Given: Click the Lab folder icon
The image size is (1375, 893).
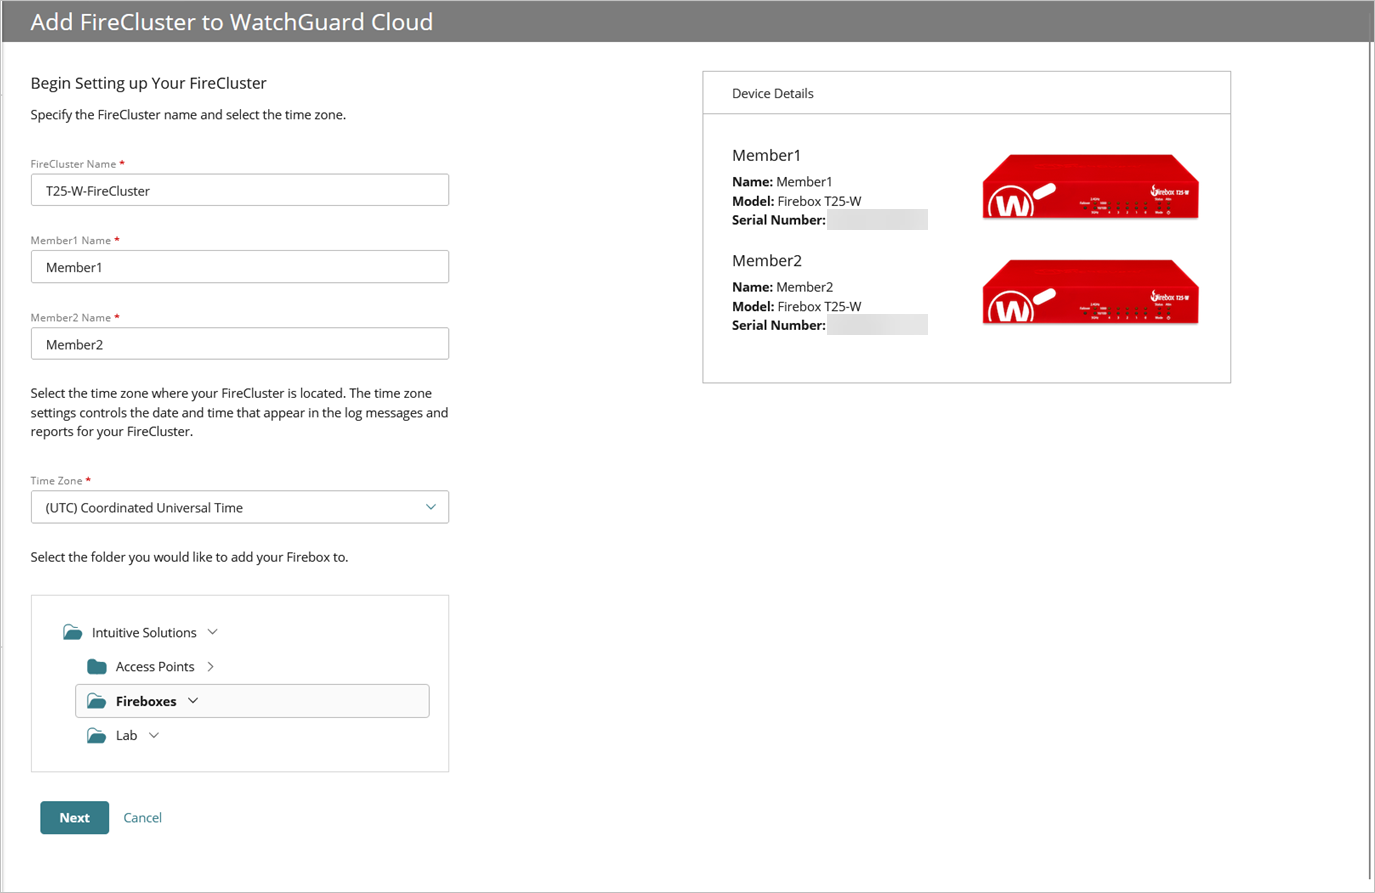Looking at the screenshot, I should [97, 735].
